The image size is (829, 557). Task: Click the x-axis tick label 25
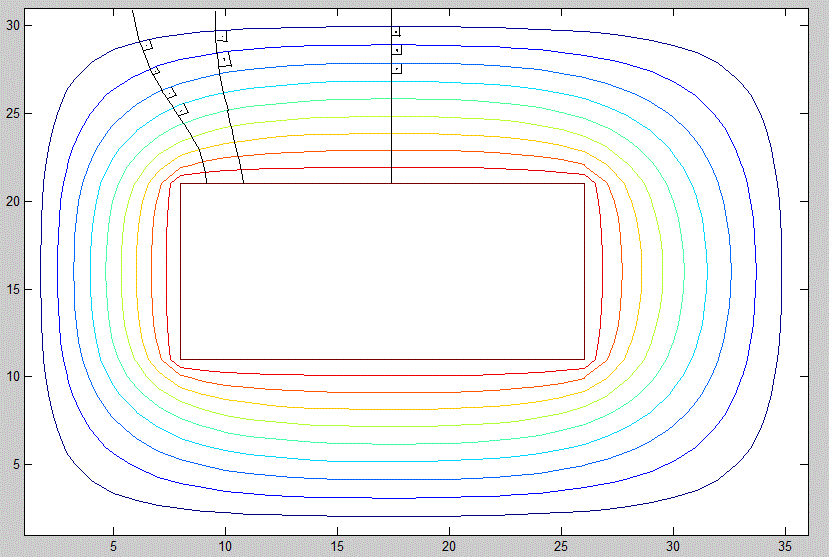(x=562, y=545)
